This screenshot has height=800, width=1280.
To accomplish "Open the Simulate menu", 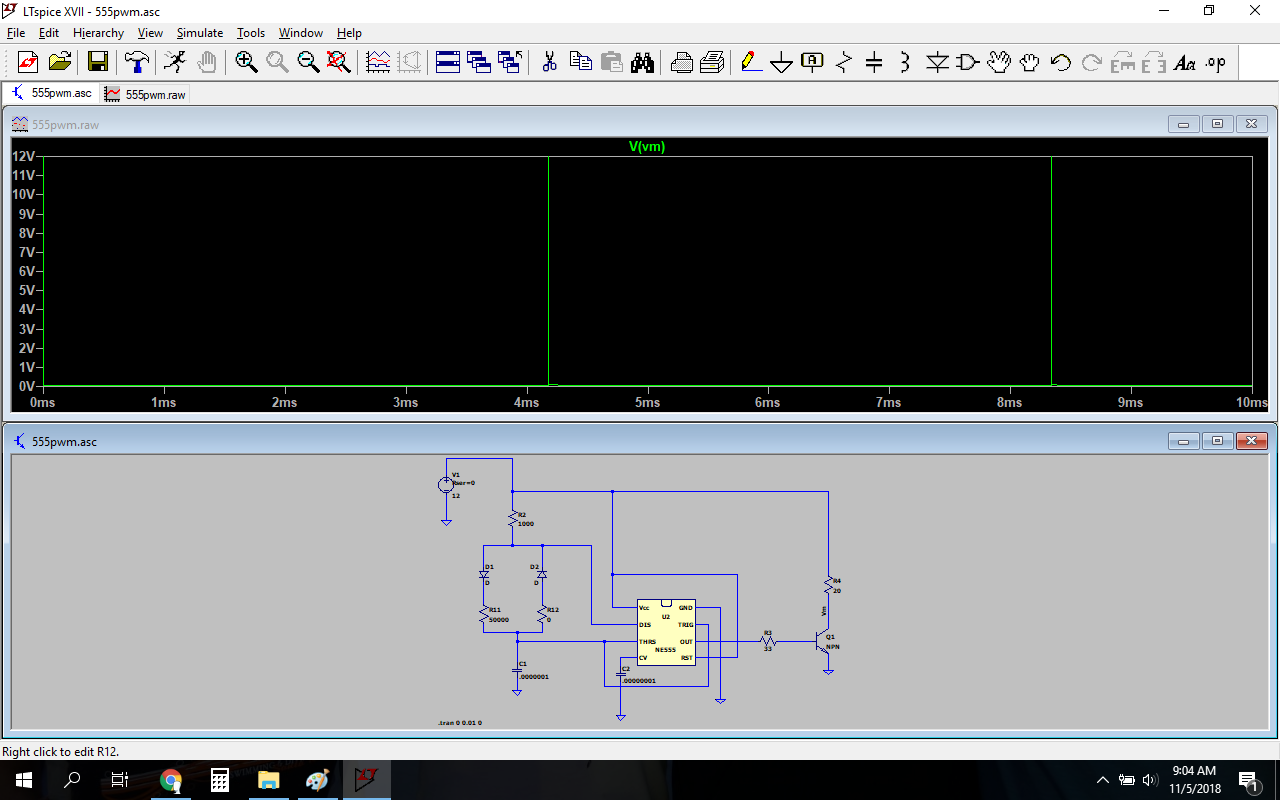I will pos(200,33).
